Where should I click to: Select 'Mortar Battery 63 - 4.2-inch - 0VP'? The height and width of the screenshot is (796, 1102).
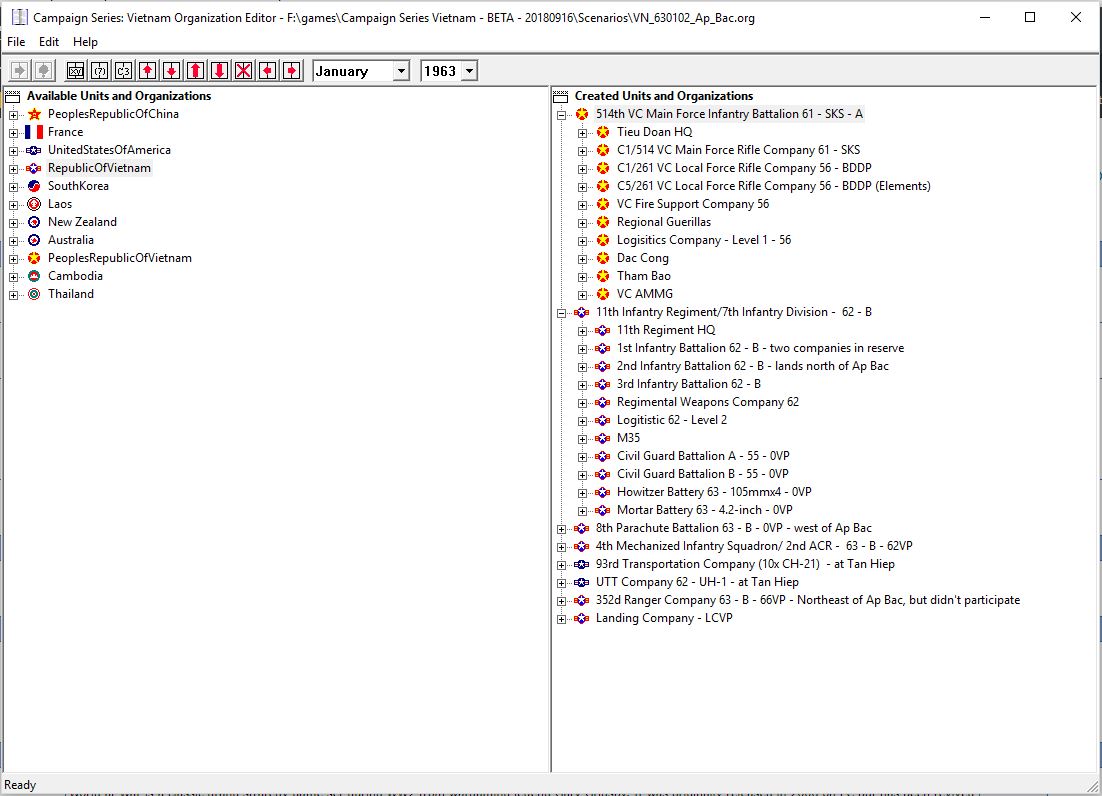(704, 511)
